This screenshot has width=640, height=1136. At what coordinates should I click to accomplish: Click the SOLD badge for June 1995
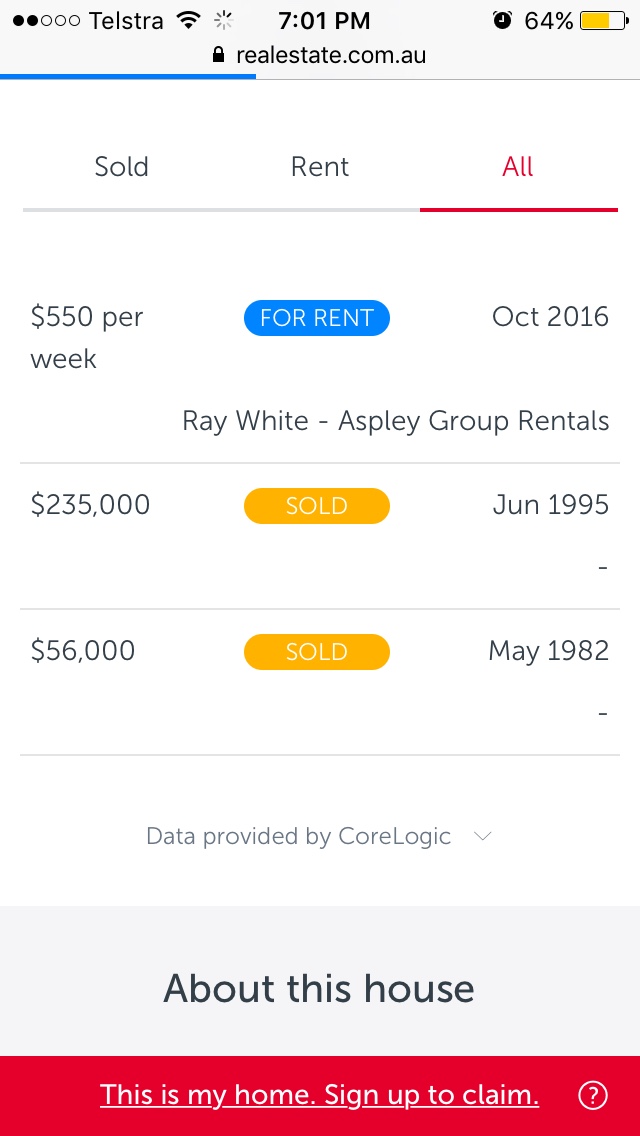(317, 506)
